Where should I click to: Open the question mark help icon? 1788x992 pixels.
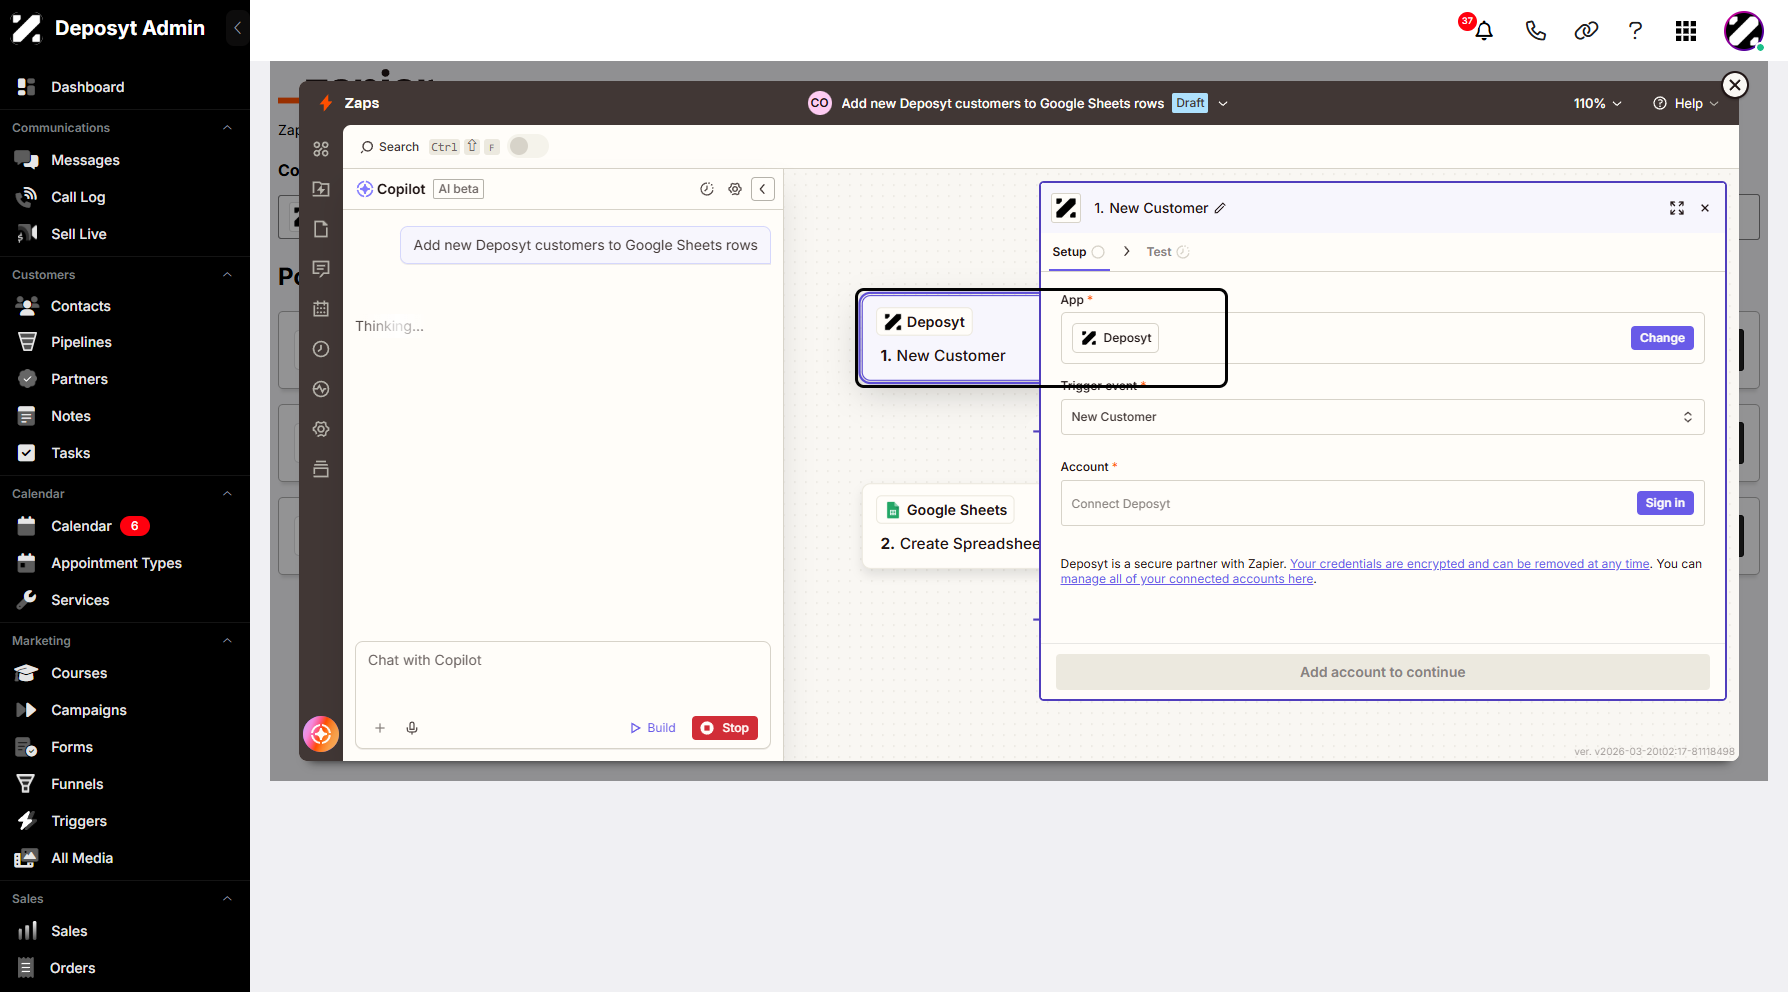coord(1635,31)
